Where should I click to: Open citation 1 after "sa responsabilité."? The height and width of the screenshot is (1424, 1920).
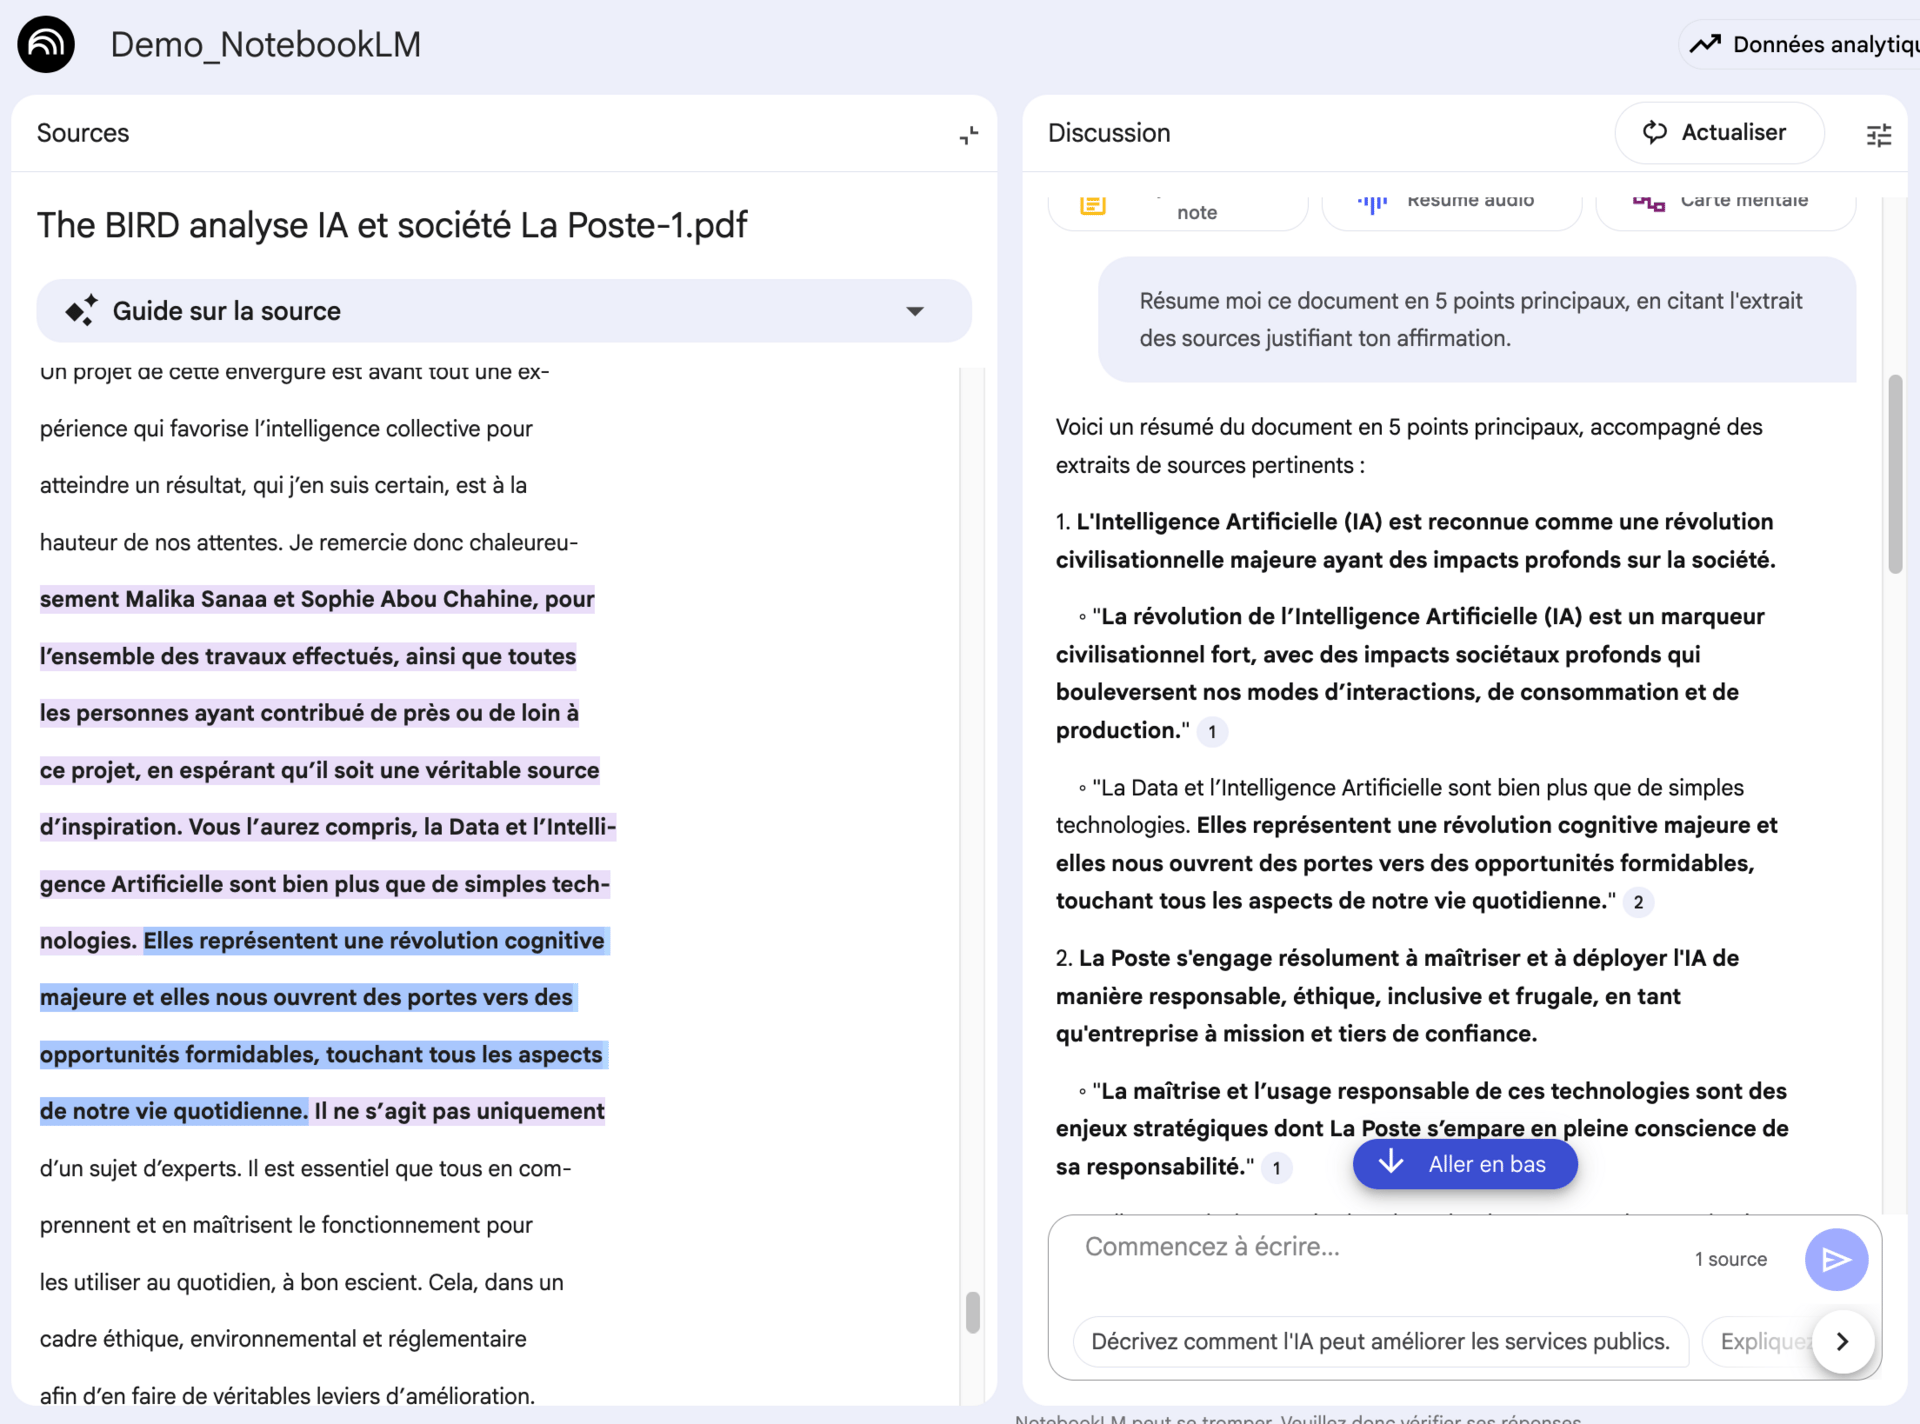click(x=1276, y=1168)
